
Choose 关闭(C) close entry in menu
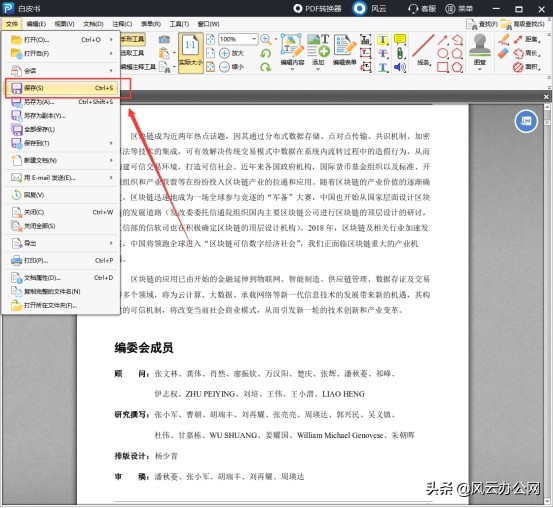click(x=61, y=212)
